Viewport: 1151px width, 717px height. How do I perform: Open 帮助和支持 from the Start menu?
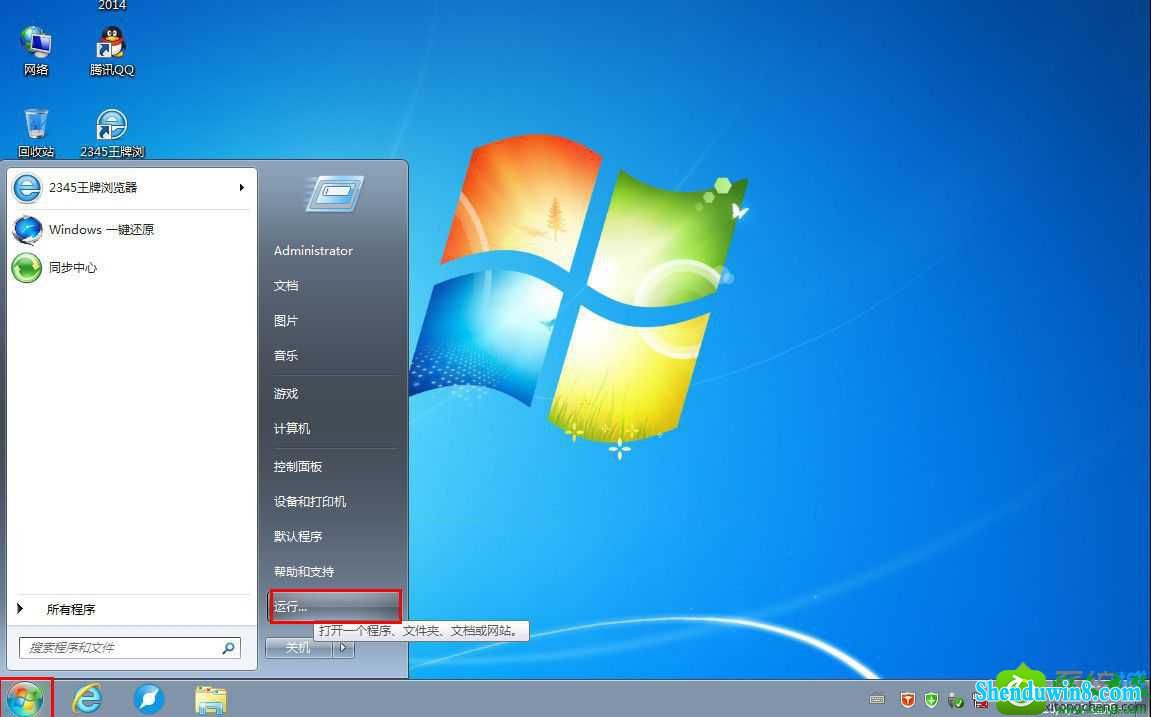click(304, 572)
